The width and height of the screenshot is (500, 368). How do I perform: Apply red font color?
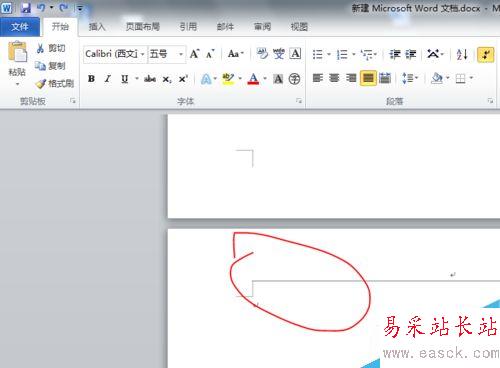253,79
